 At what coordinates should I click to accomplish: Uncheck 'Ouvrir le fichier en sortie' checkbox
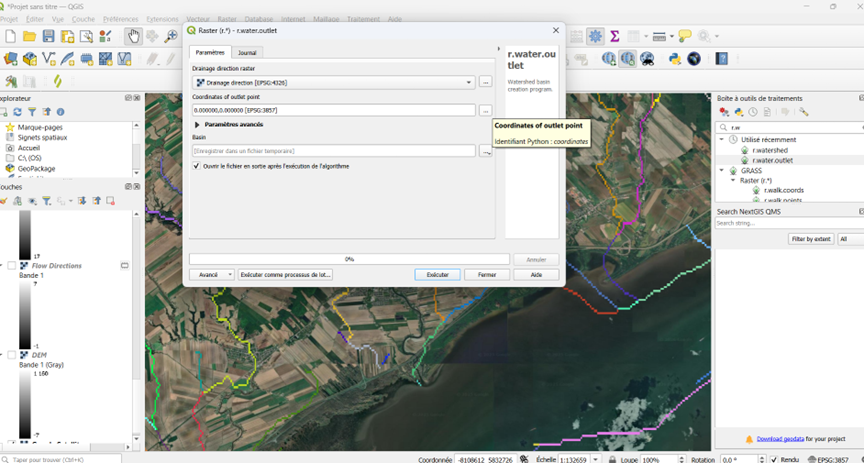click(x=196, y=166)
